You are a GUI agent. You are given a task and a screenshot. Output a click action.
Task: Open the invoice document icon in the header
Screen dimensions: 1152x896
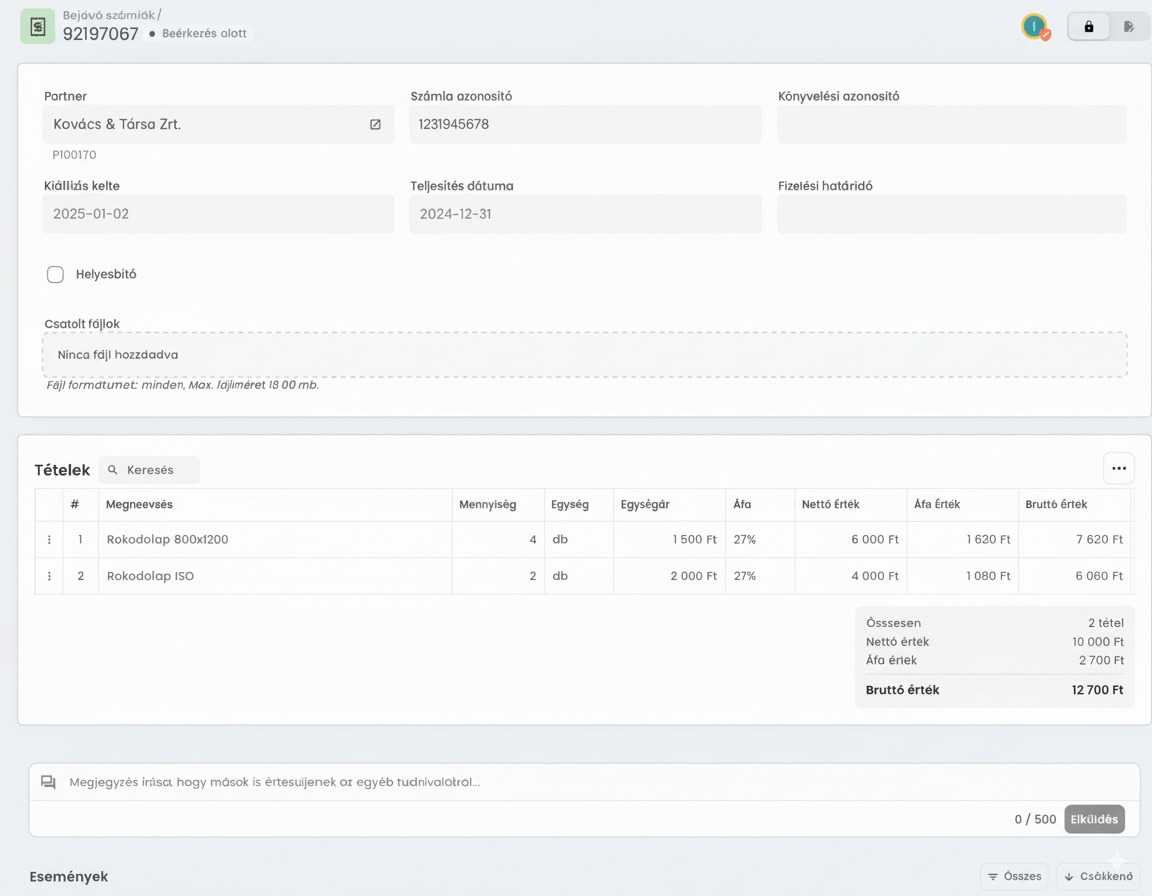tap(37, 25)
